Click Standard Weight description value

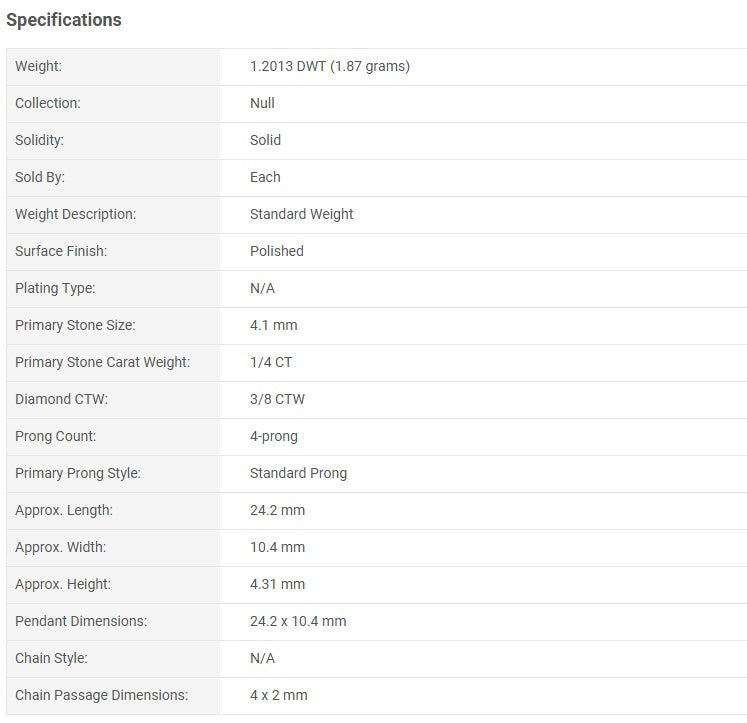click(301, 214)
